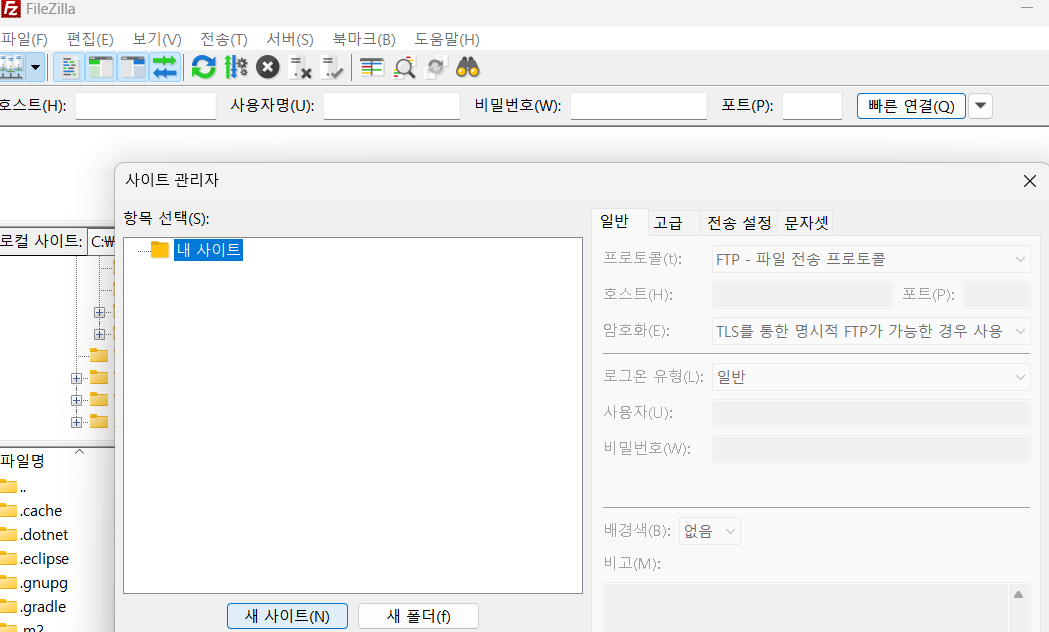Open the directory listing filters icon
The image size is (1049, 632).
pos(372,68)
